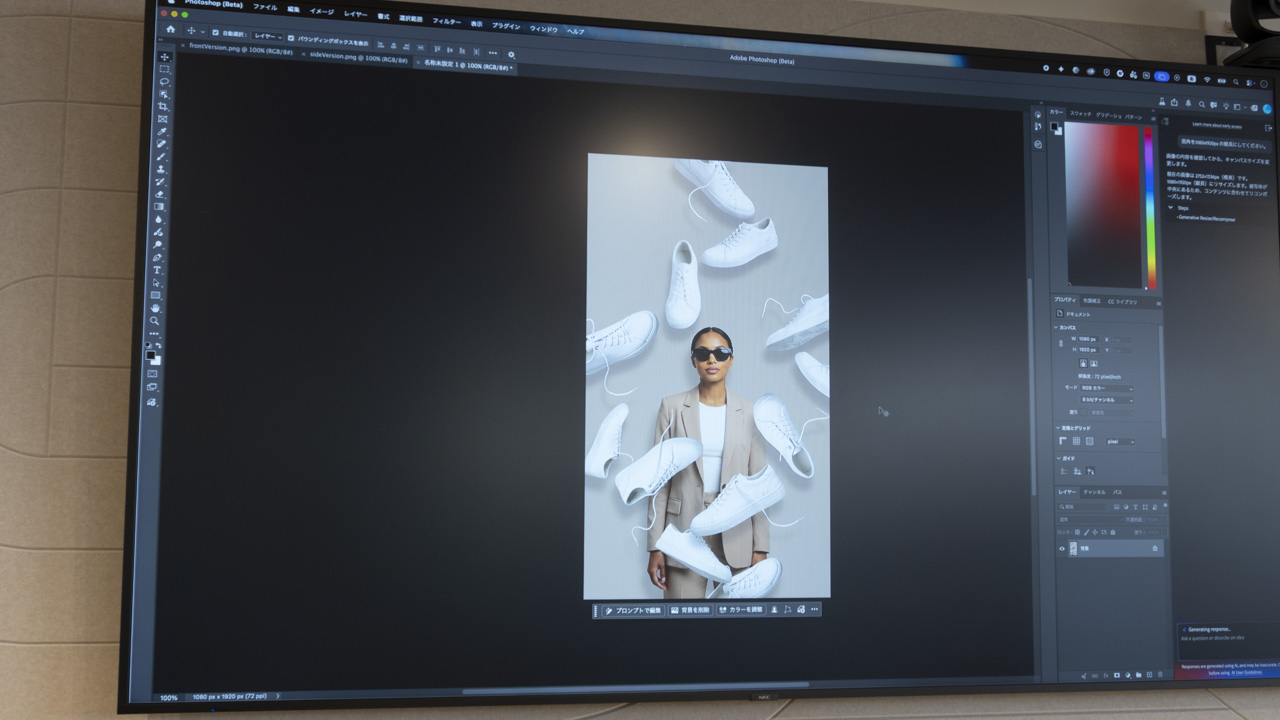This screenshot has height=720, width=1280.
Task: Toggle lock all icon in Layers panel
Action: (x=1113, y=532)
